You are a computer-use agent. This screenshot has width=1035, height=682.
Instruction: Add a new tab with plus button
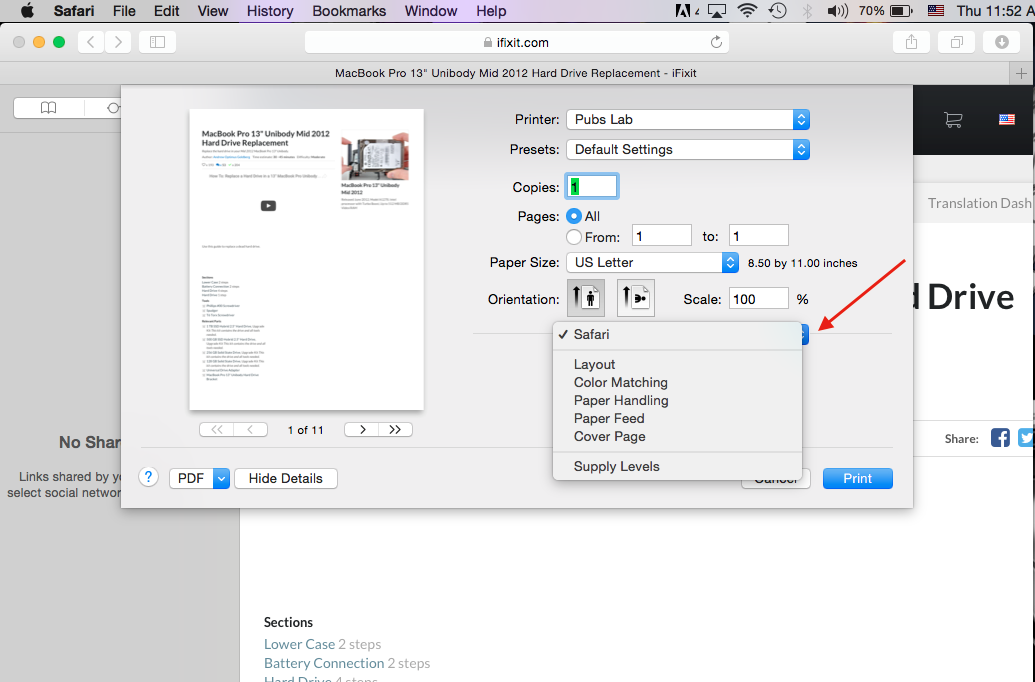pos(1021,73)
